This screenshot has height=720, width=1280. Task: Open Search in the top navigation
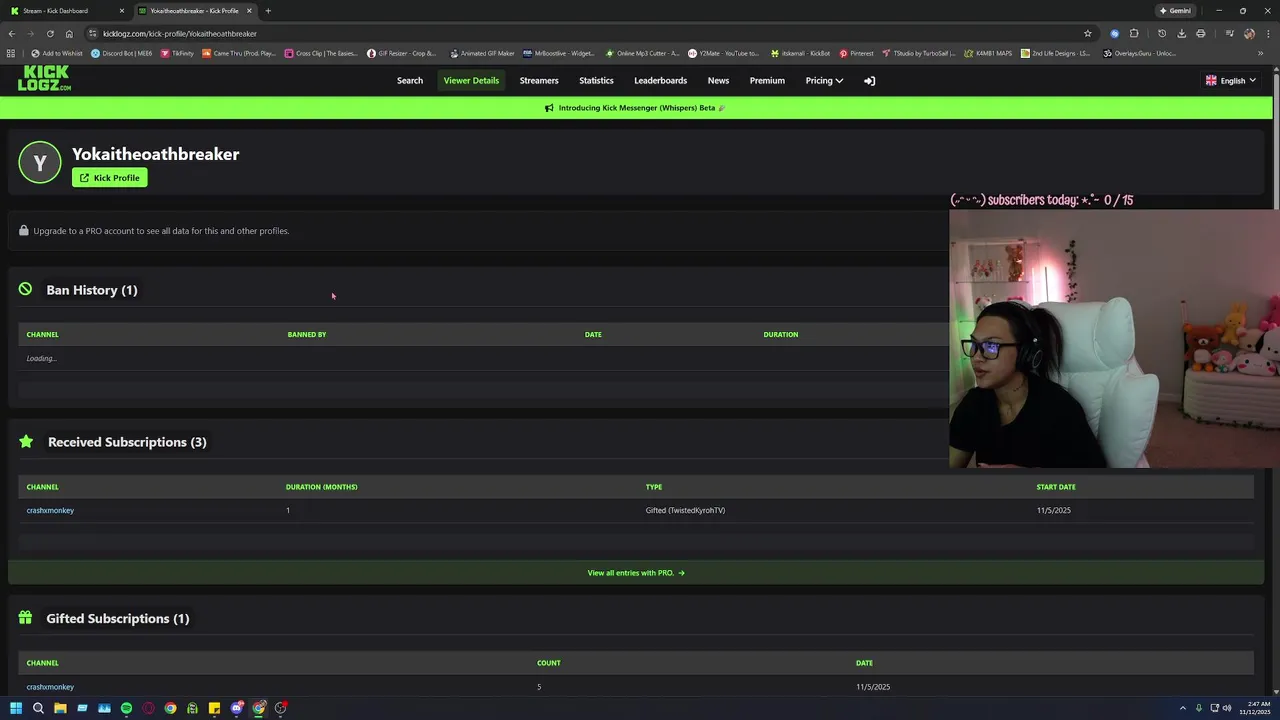pyautogui.click(x=410, y=81)
